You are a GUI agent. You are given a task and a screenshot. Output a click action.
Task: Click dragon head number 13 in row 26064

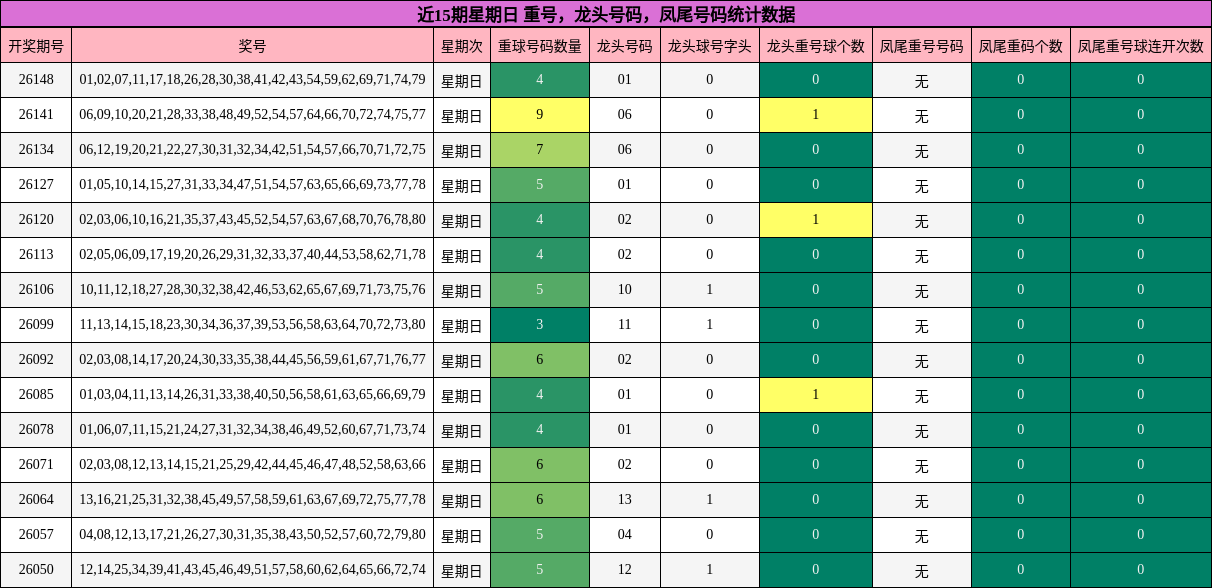click(625, 500)
